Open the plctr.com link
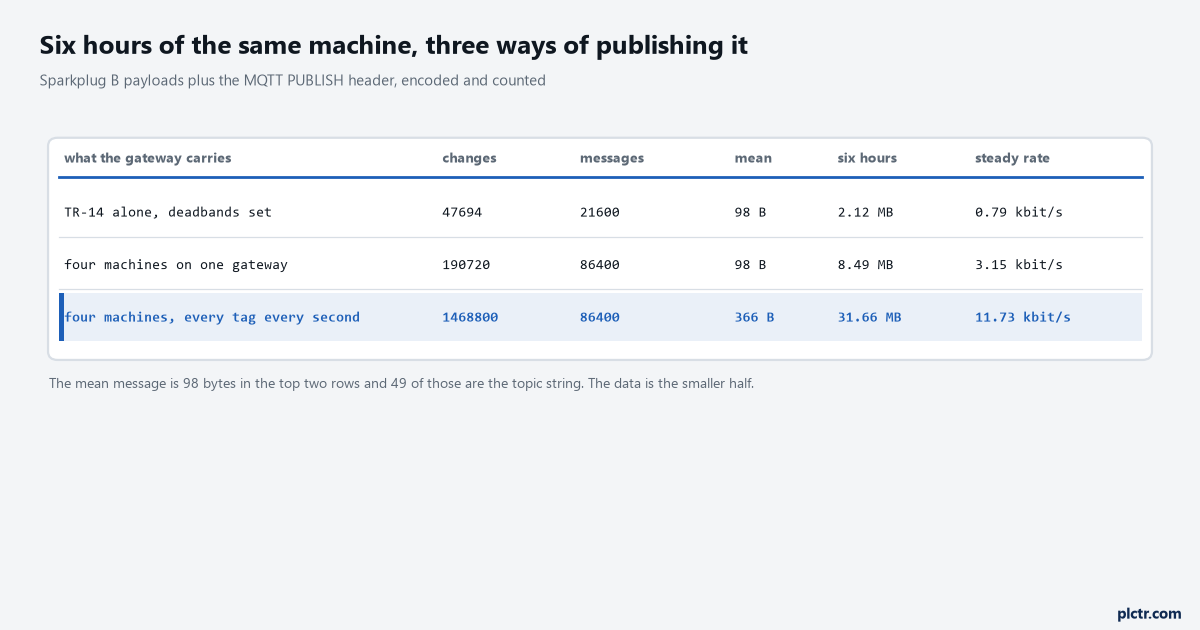 click(1149, 613)
